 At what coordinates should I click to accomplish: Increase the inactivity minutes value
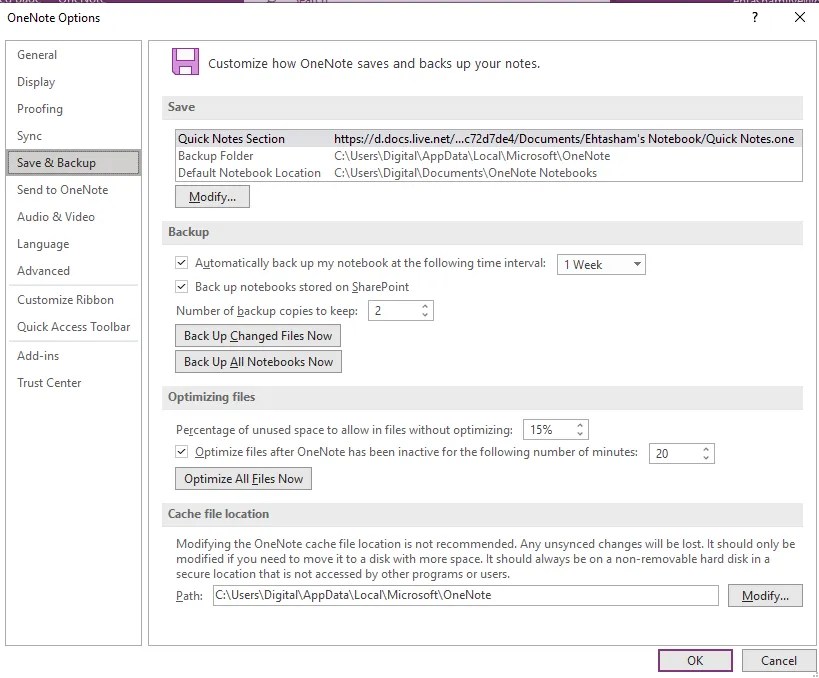click(707, 448)
